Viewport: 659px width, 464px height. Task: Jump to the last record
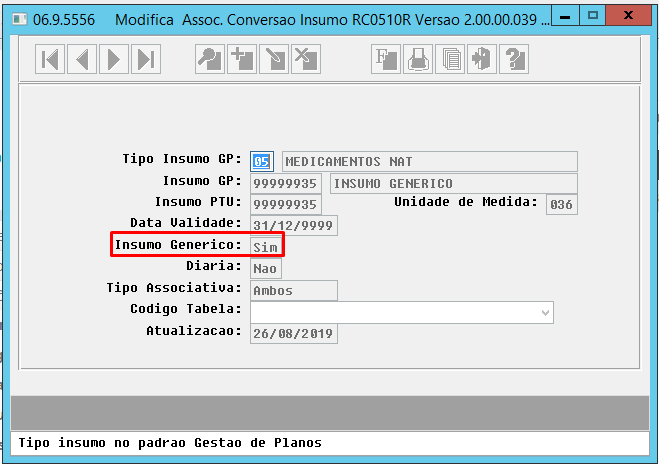click(x=146, y=59)
